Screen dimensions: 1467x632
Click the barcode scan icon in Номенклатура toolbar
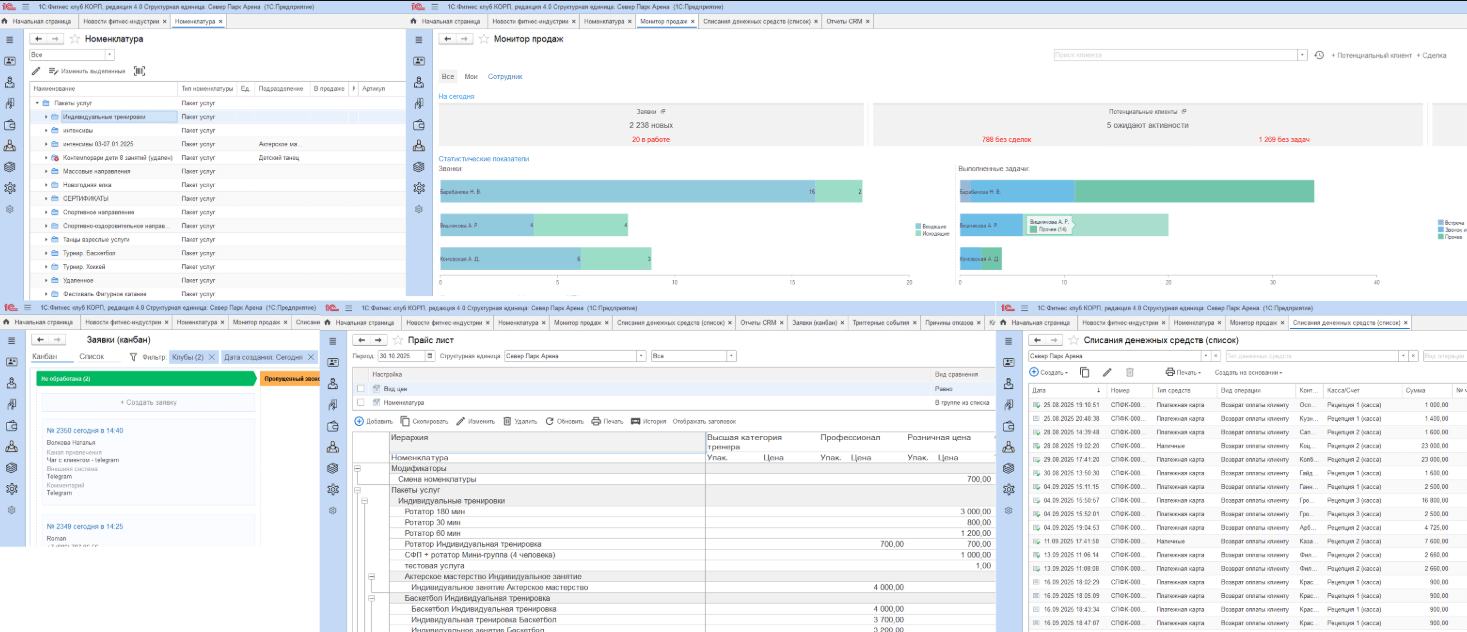pyautogui.click(x=139, y=71)
